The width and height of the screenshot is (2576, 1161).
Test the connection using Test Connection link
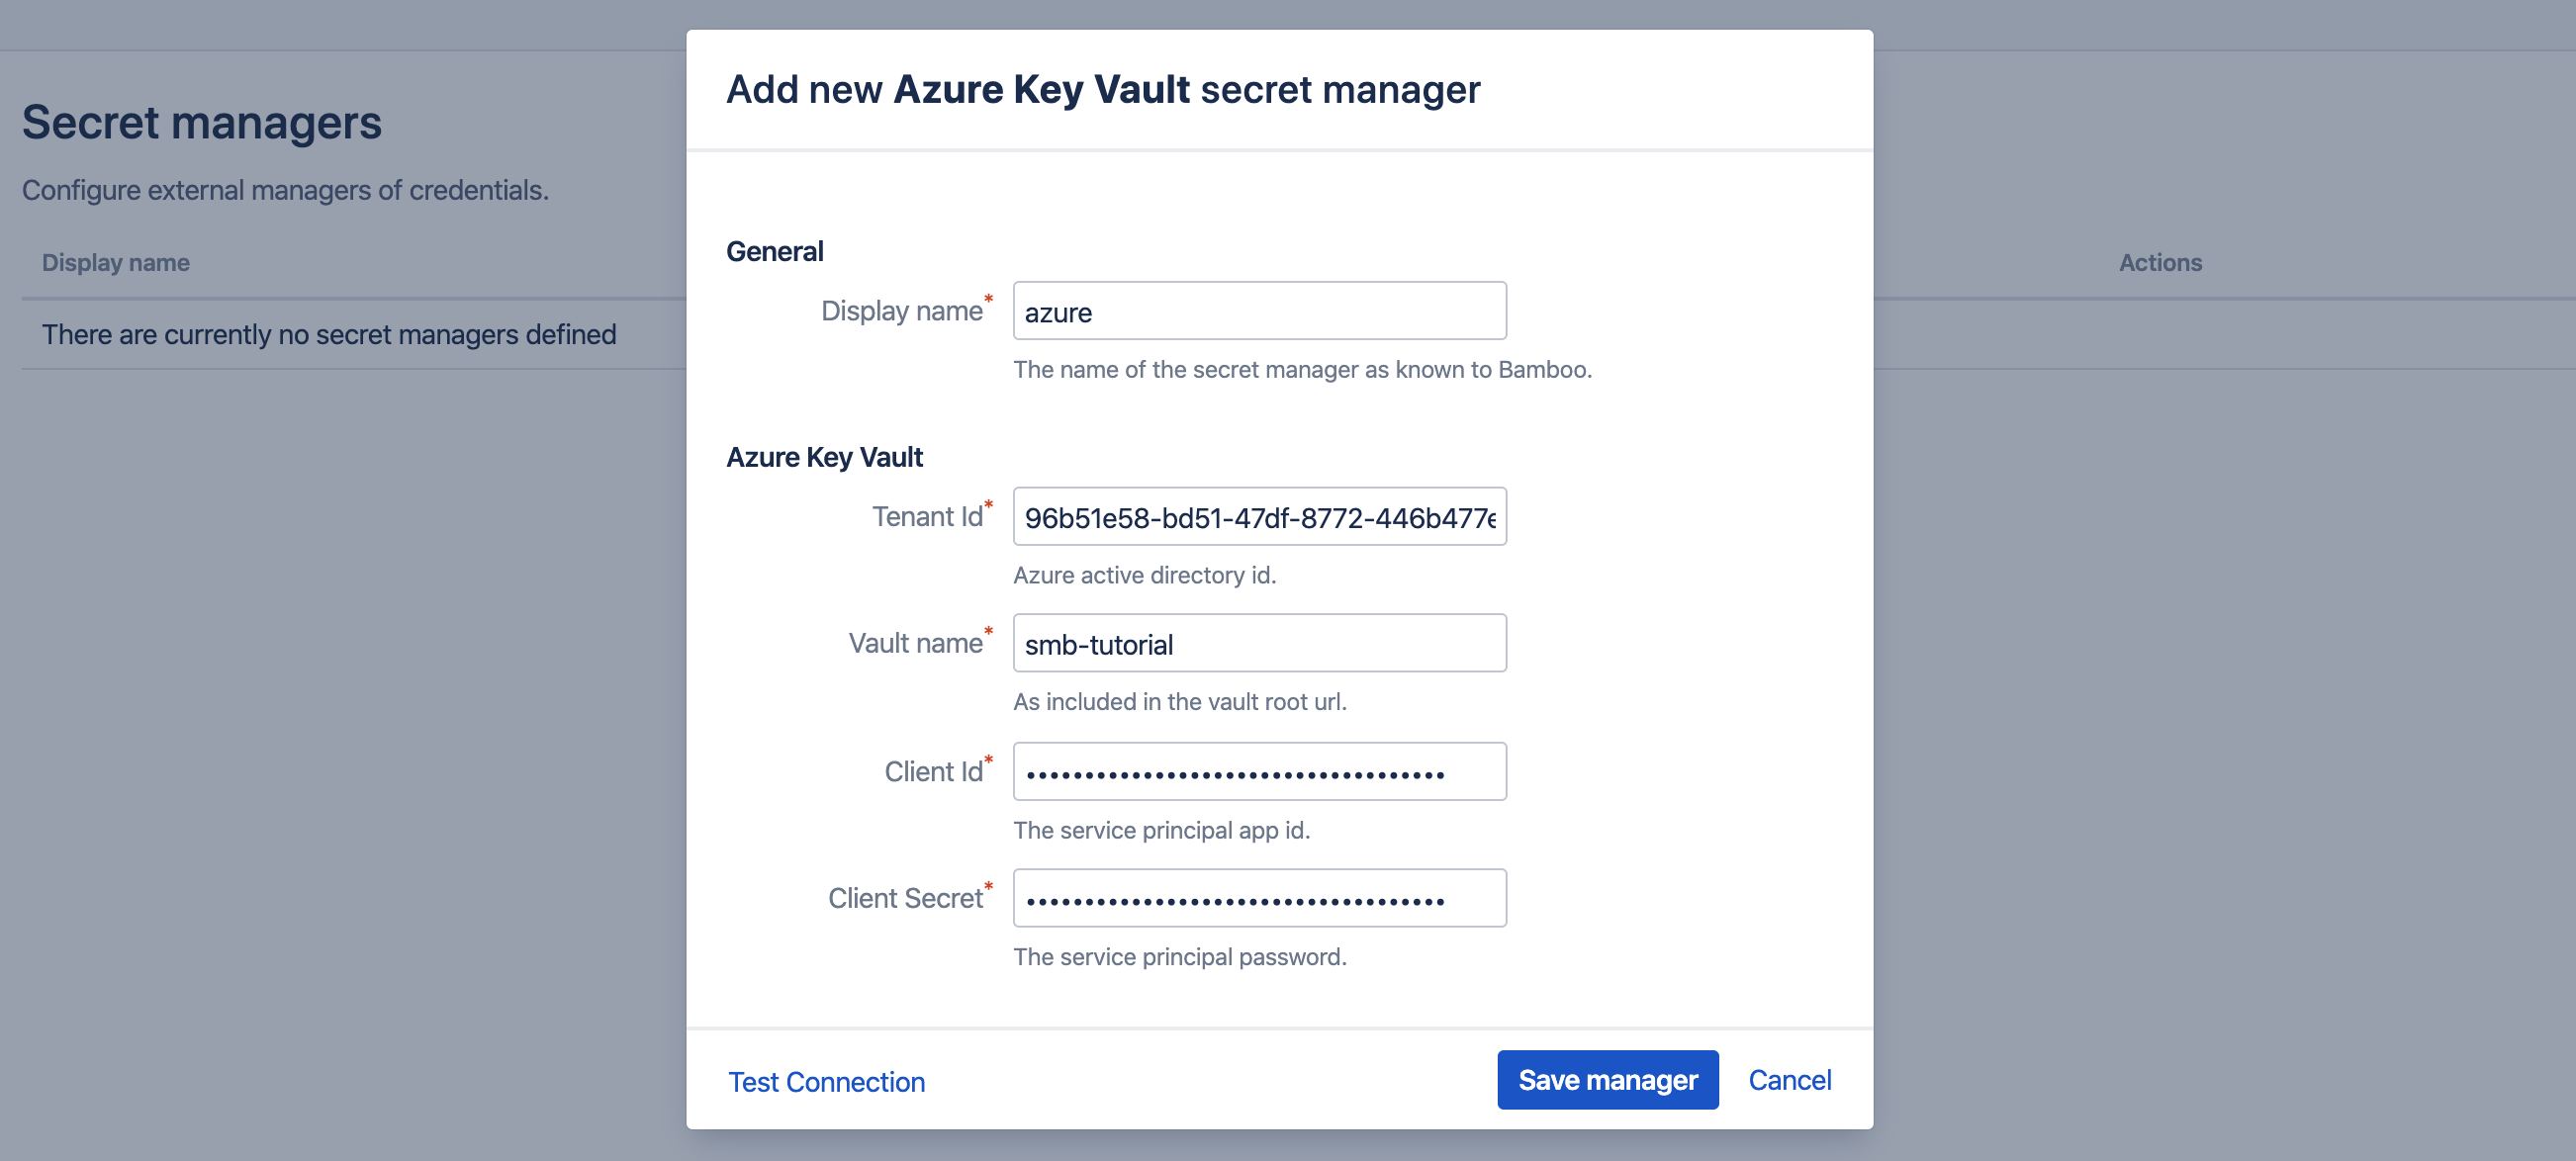tap(826, 1082)
